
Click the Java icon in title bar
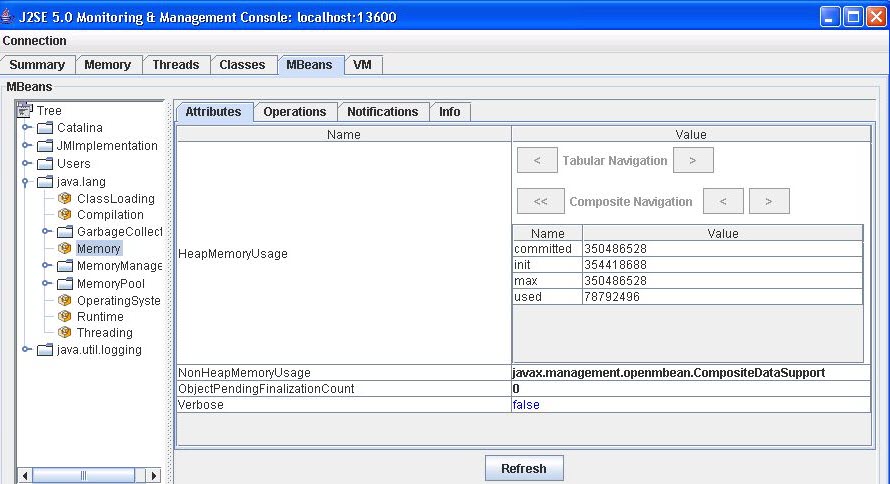7,16
